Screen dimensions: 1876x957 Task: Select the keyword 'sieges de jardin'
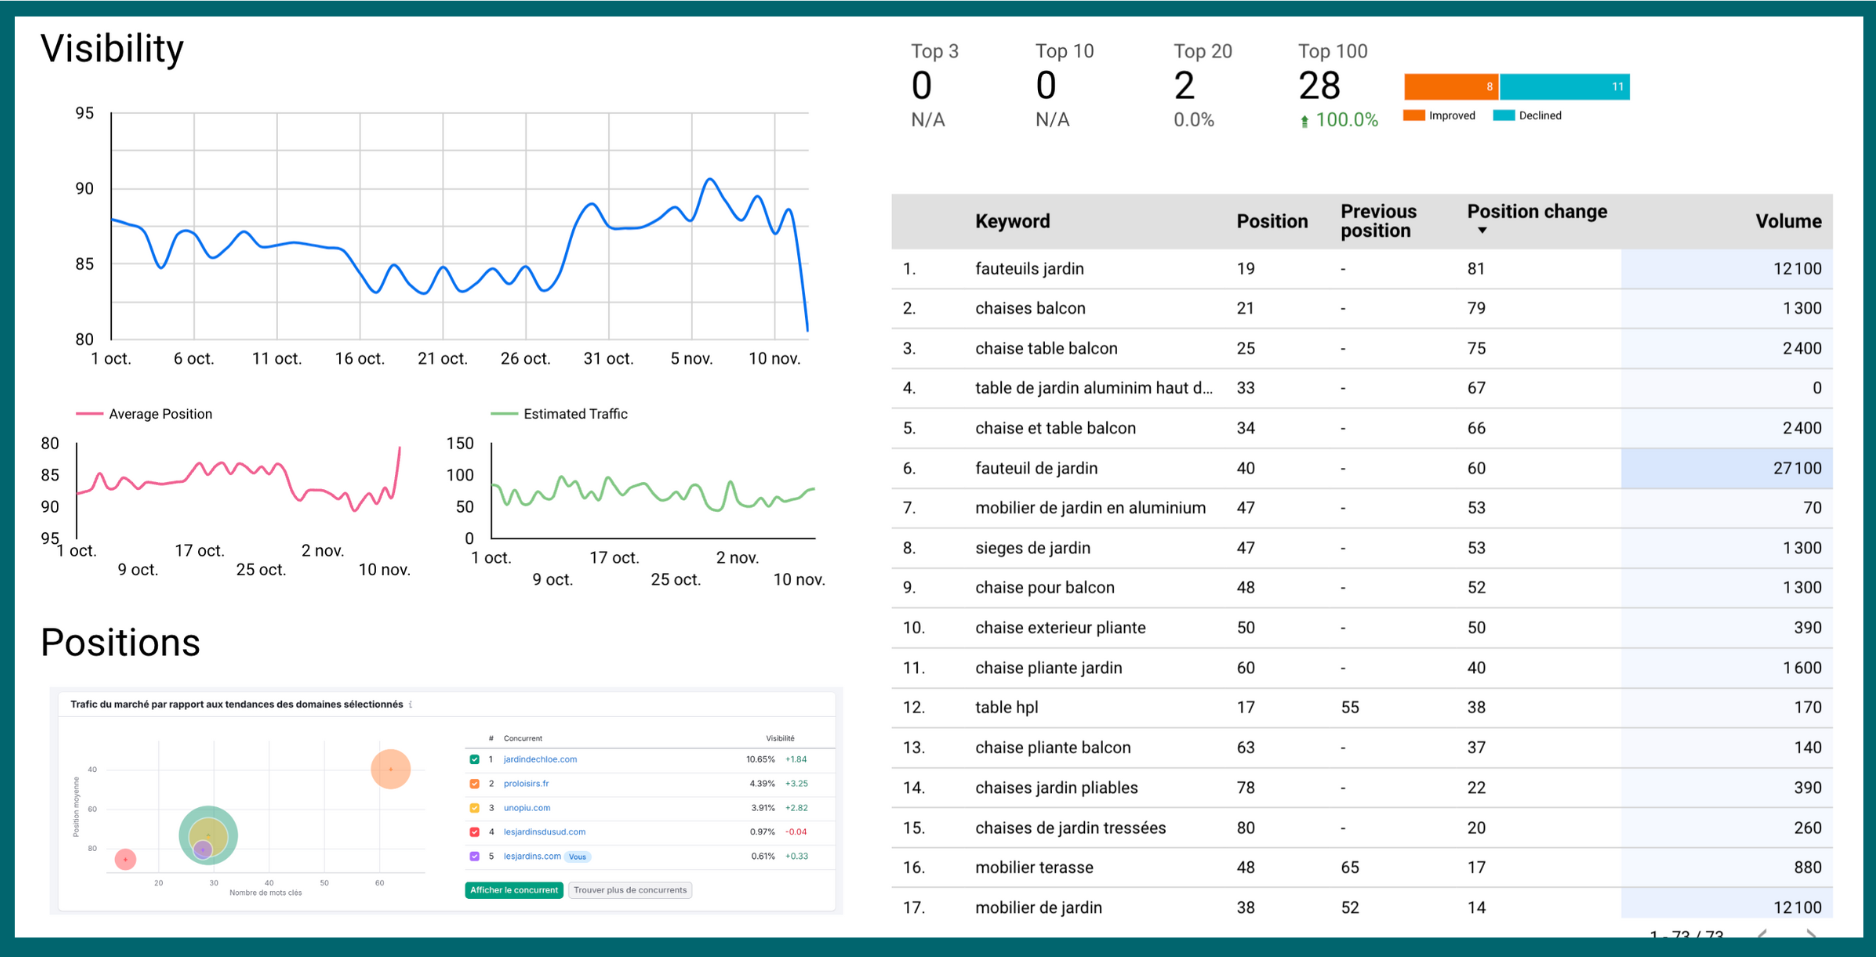(x=1033, y=548)
